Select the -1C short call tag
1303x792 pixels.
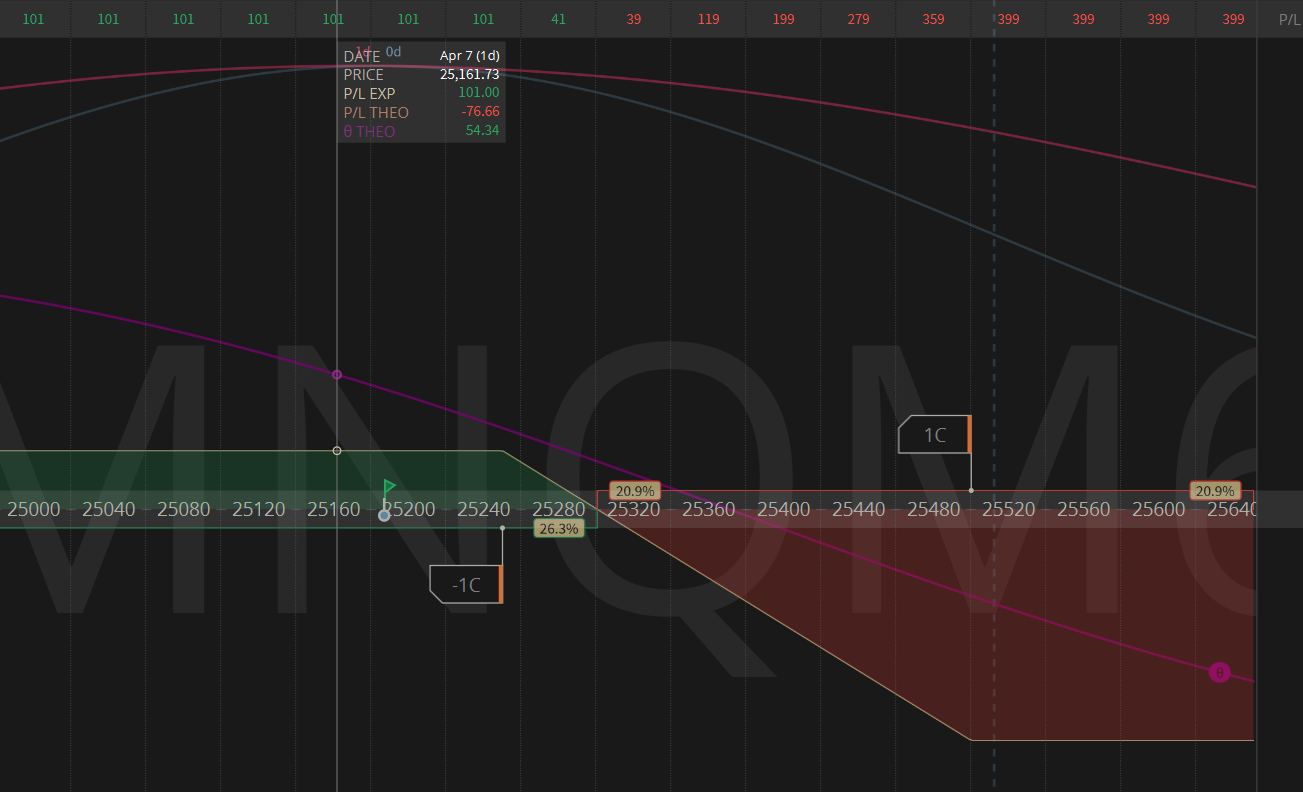pyautogui.click(x=466, y=584)
